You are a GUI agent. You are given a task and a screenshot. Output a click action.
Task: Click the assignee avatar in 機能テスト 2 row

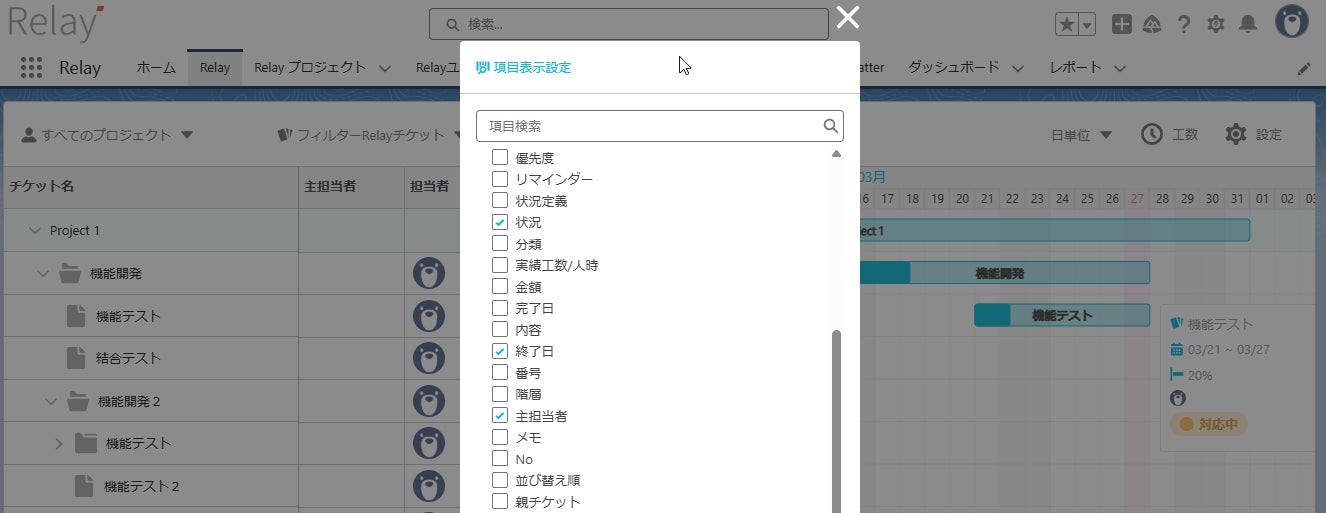[x=429, y=486]
